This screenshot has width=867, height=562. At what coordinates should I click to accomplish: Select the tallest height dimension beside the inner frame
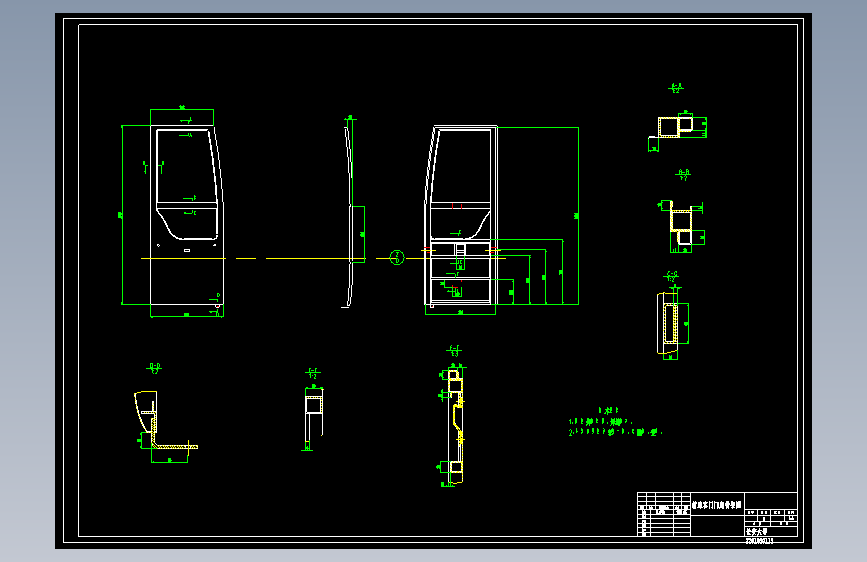[x=578, y=216]
